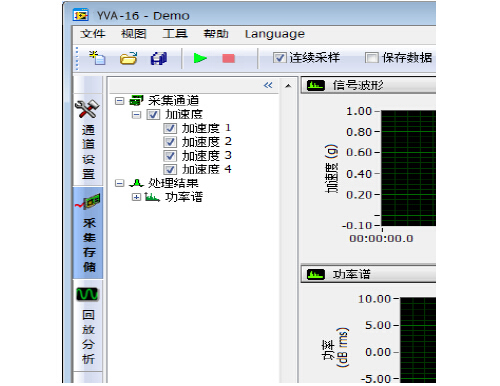Toggle the 连续采样 checkbox
The width and height of the screenshot is (500, 386).
point(279,58)
